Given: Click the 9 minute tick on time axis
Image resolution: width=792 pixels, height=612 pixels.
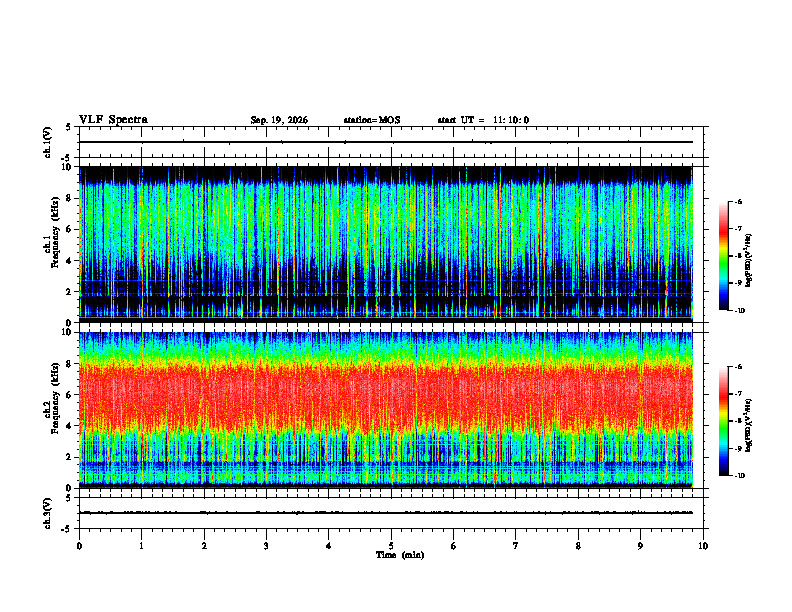Looking at the screenshot, I should (640, 546).
